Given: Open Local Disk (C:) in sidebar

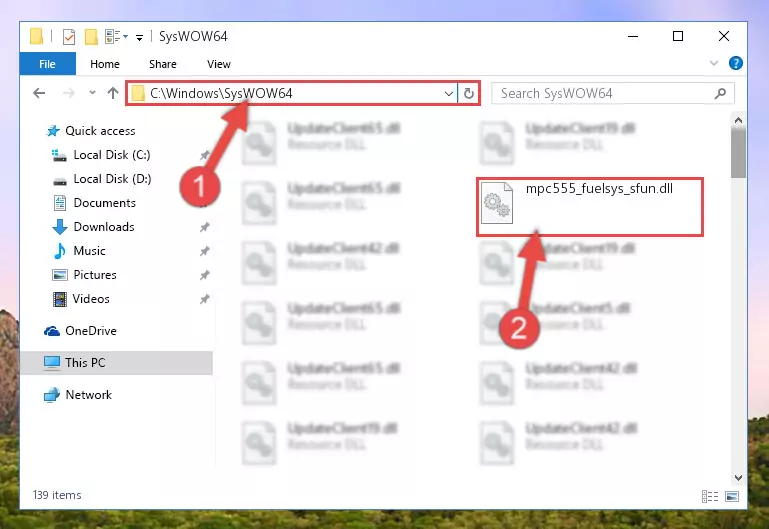Looking at the screenshot, I should tap(112, 155).
